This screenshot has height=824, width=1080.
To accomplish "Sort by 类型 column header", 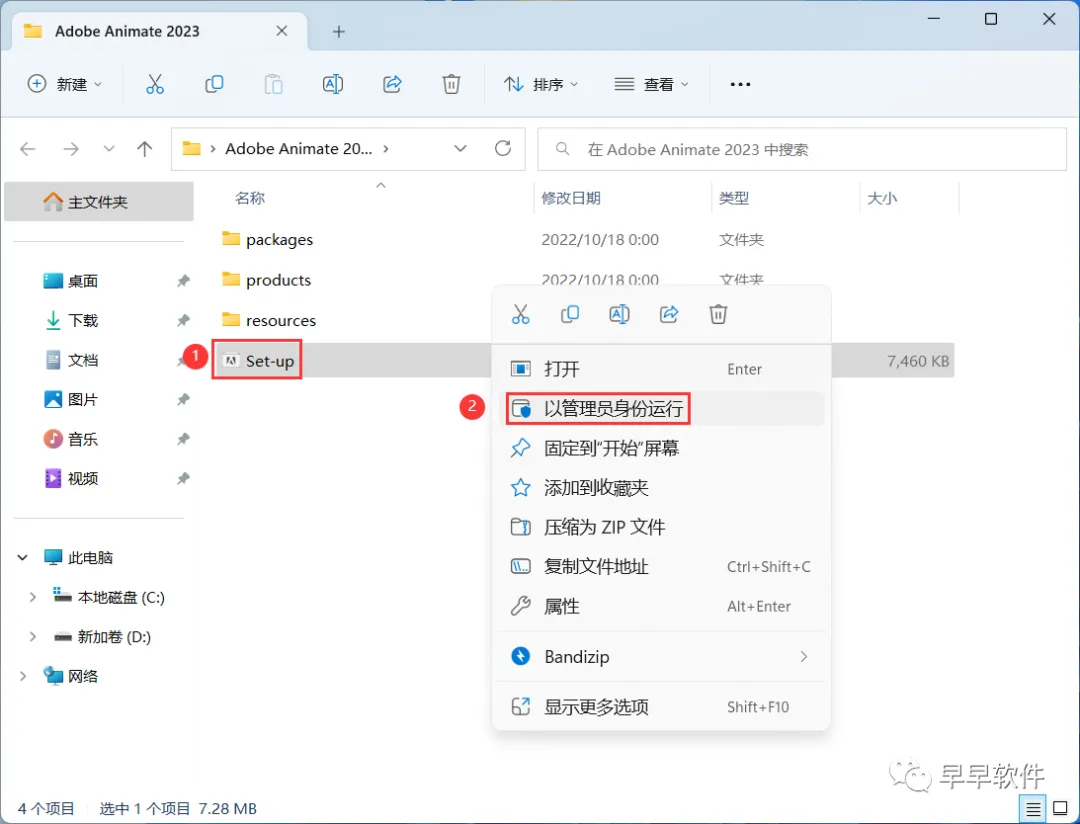I will click(734, 198).
